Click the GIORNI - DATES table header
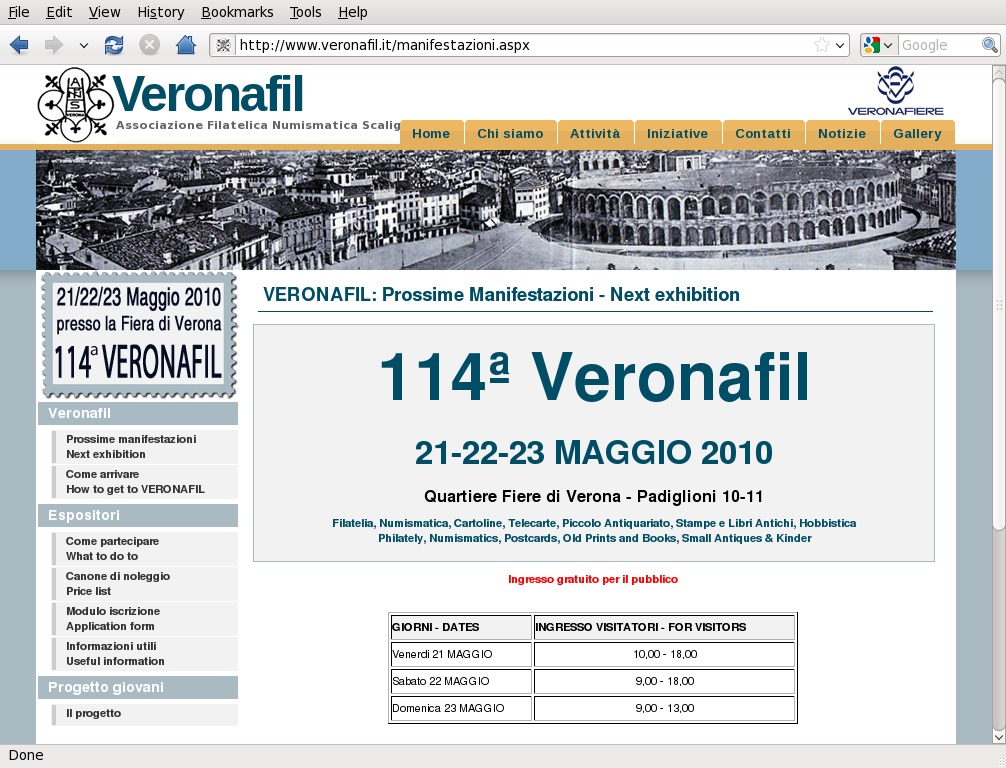This screenshot has height=768, width=1006. 461,627
